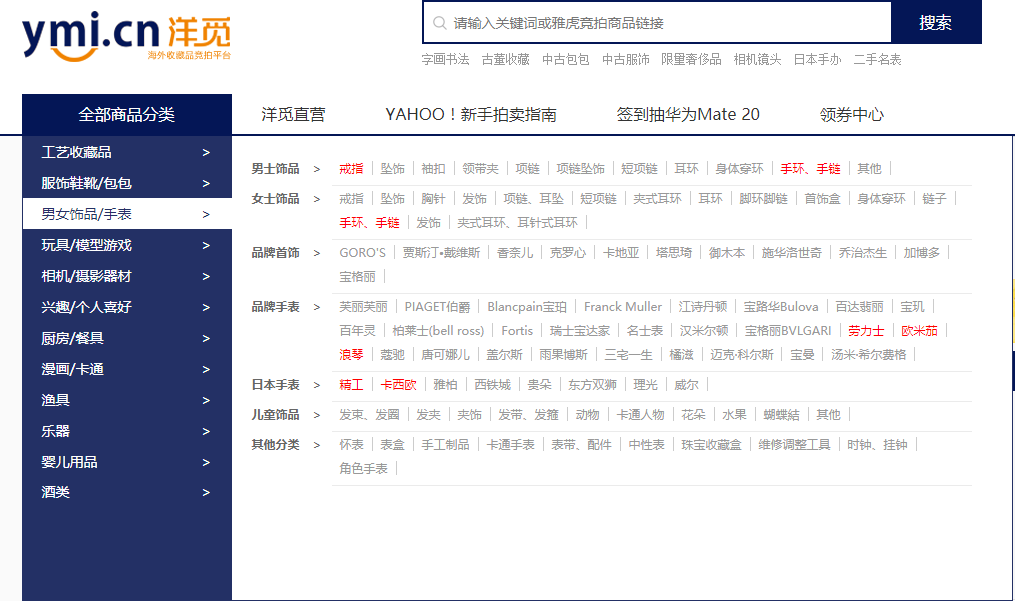
Task: Select 首饰盒 under 女士饰品
Action: tap(822, 199)
